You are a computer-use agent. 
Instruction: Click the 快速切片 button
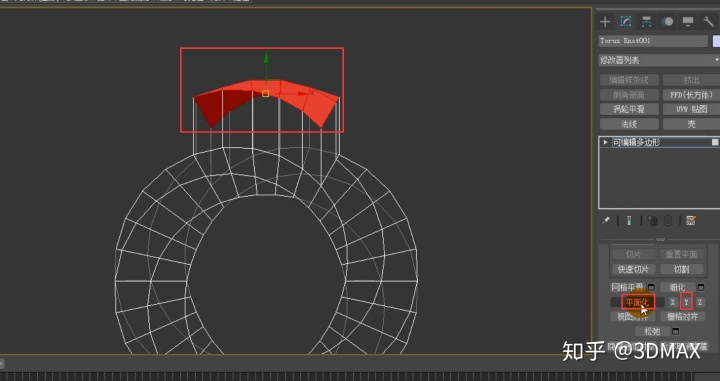click(633, 269)
